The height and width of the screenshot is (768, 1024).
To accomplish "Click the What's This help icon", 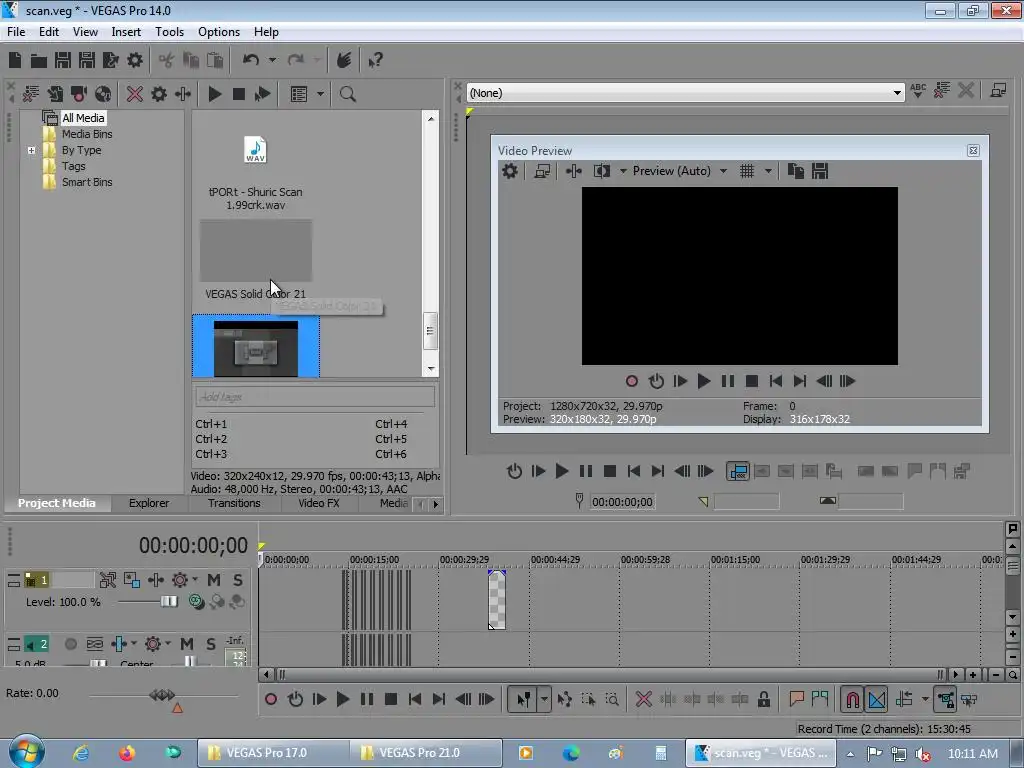I will click(x=375, y=61).
